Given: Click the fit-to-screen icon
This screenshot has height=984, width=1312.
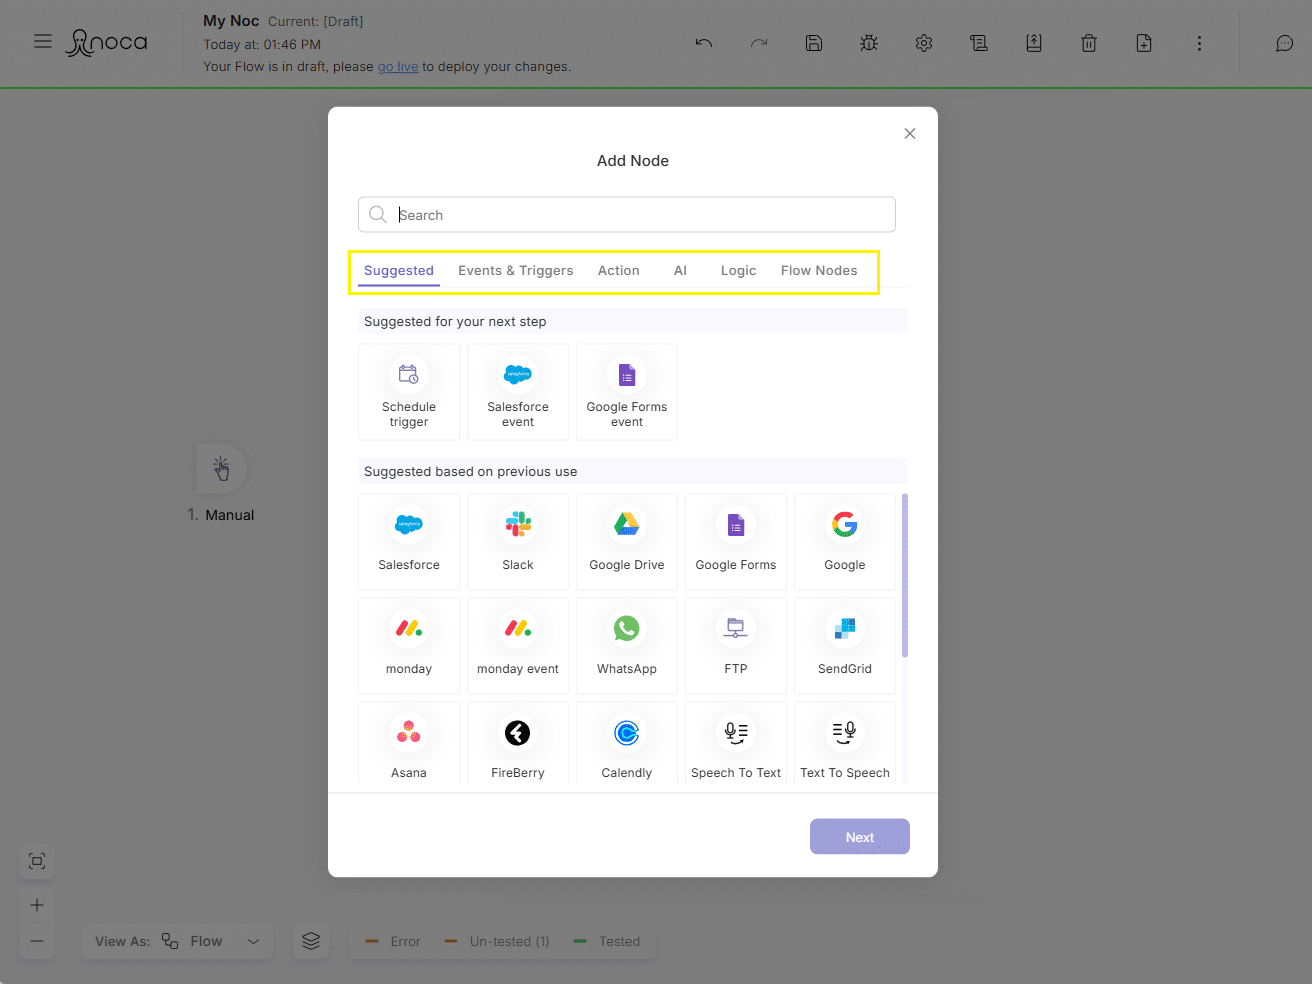Looking at the screenshot, I should 37,861.
